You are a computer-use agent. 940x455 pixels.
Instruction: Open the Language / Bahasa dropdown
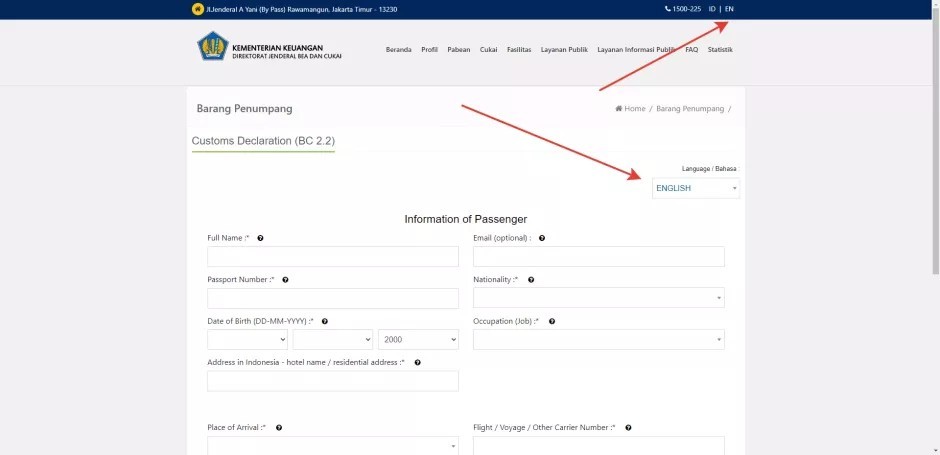tap(696, 188)
